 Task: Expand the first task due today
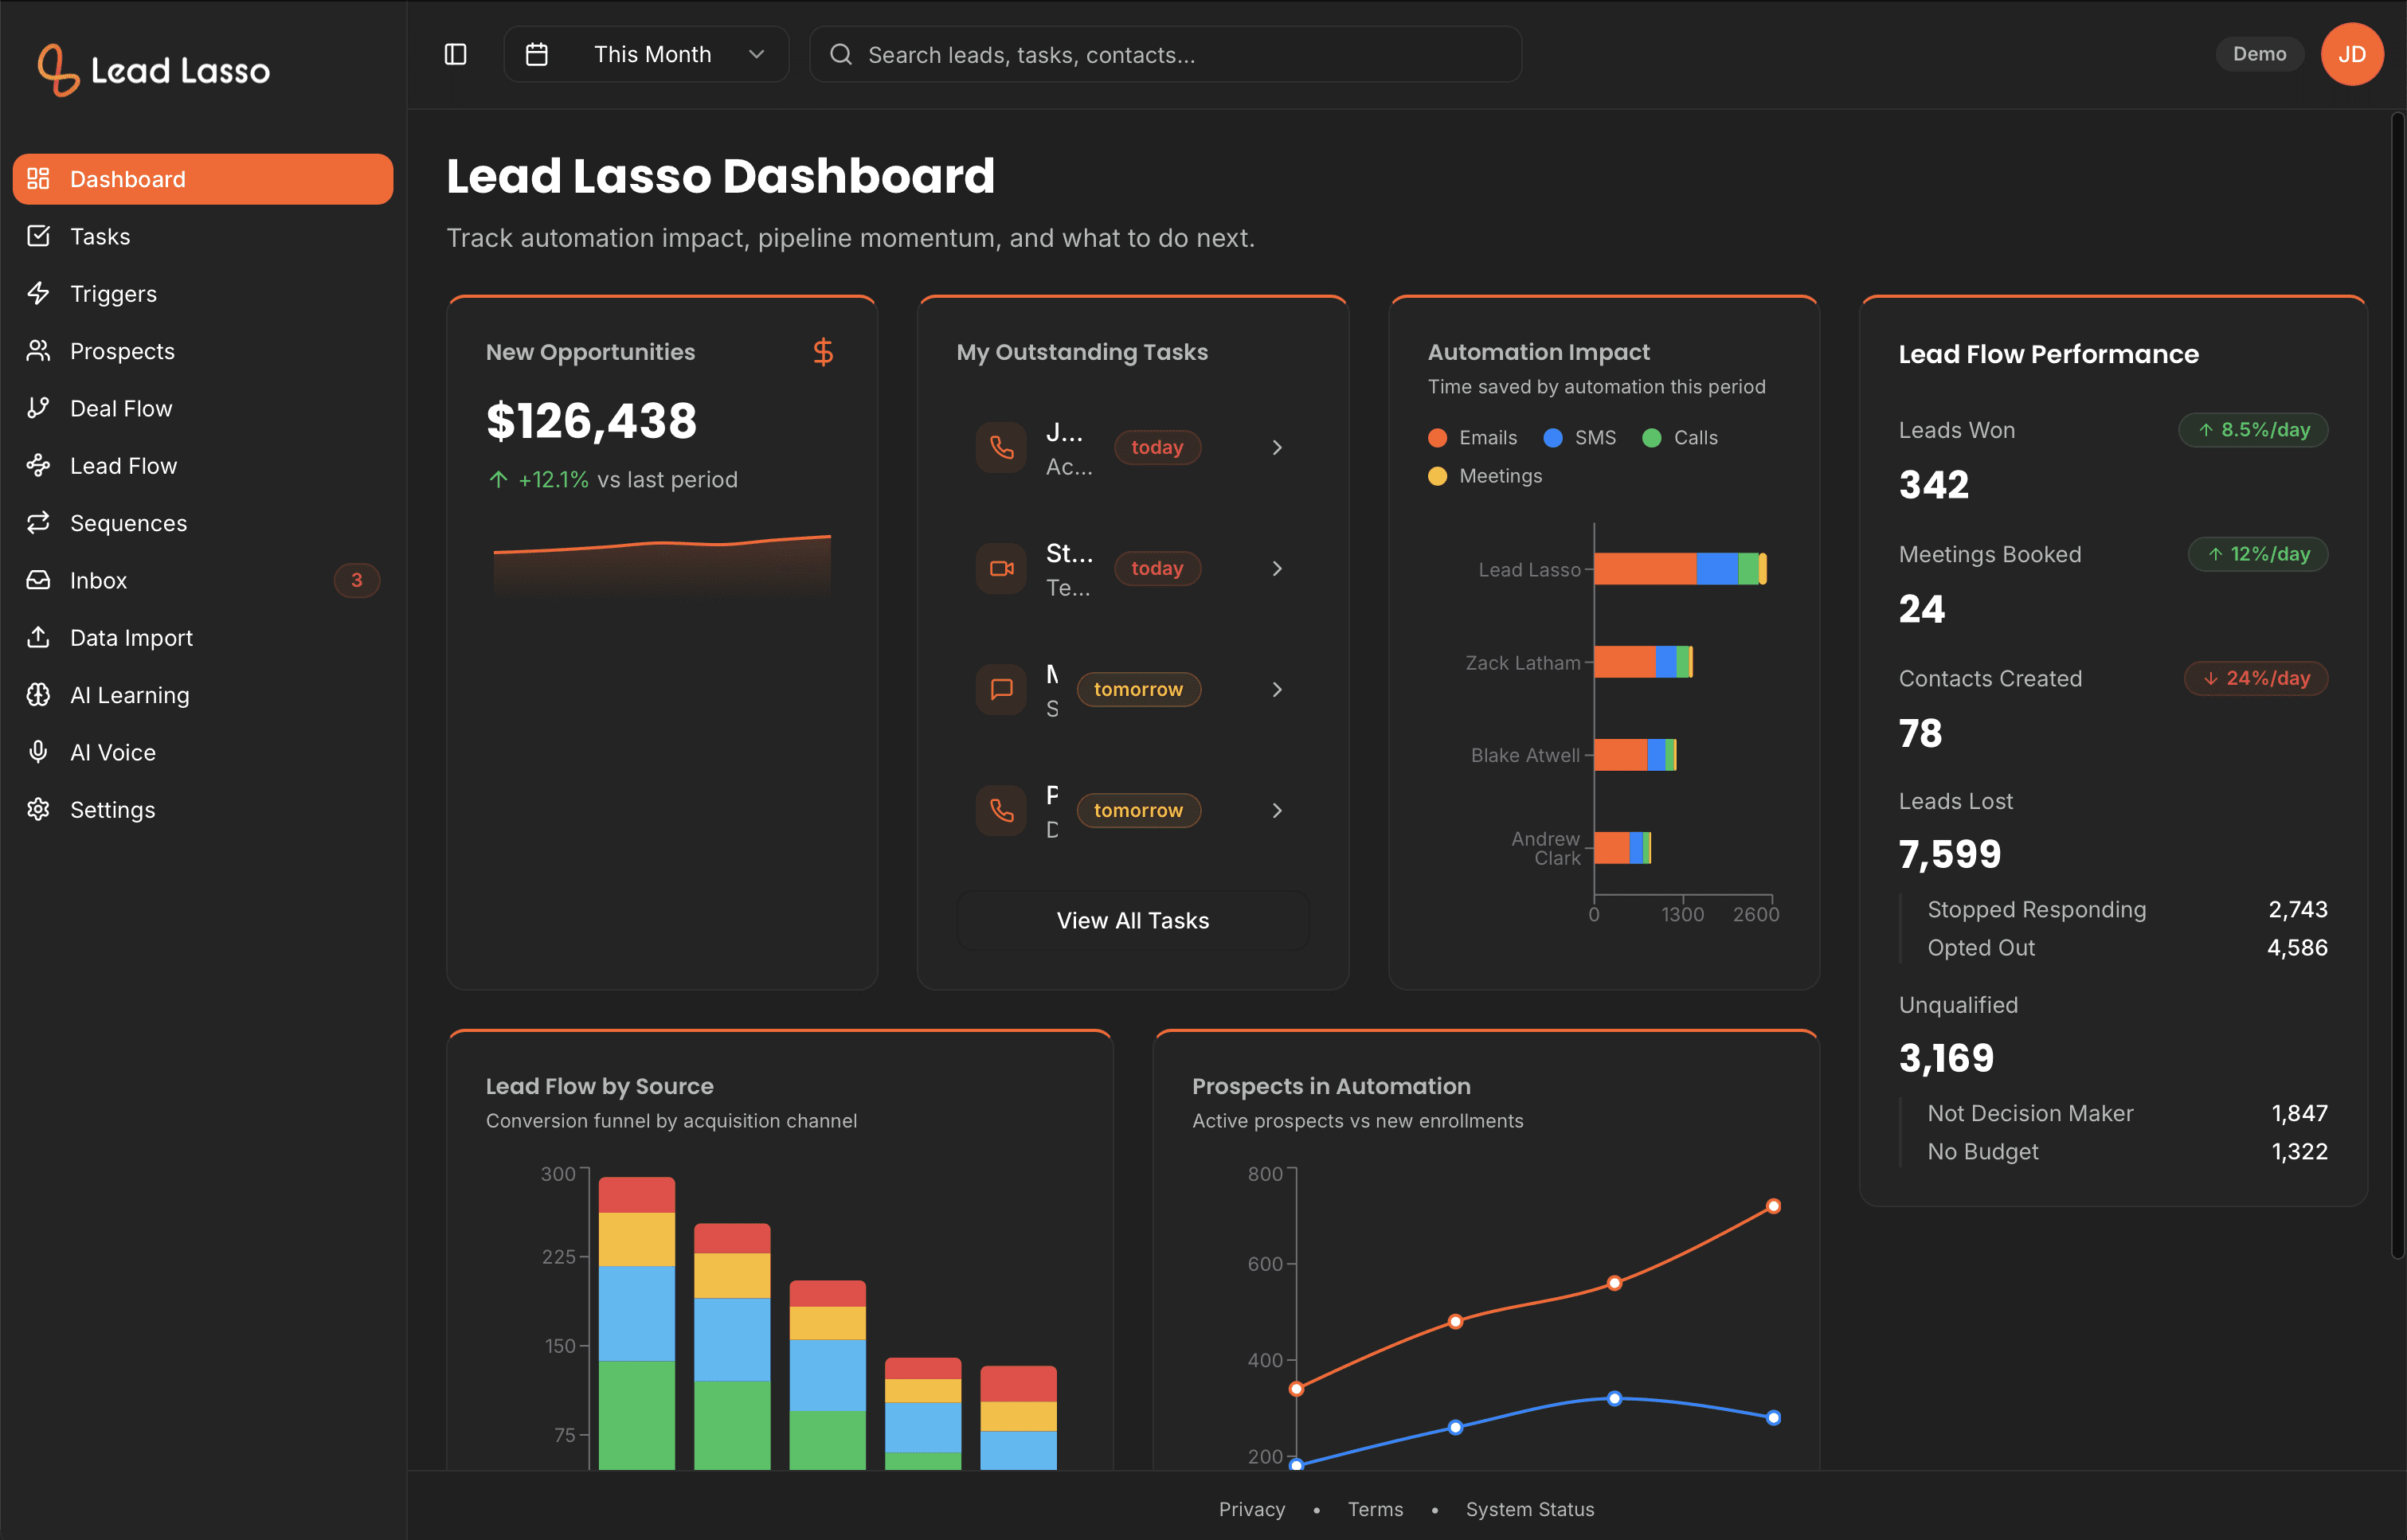click(x=1276, y=447)
